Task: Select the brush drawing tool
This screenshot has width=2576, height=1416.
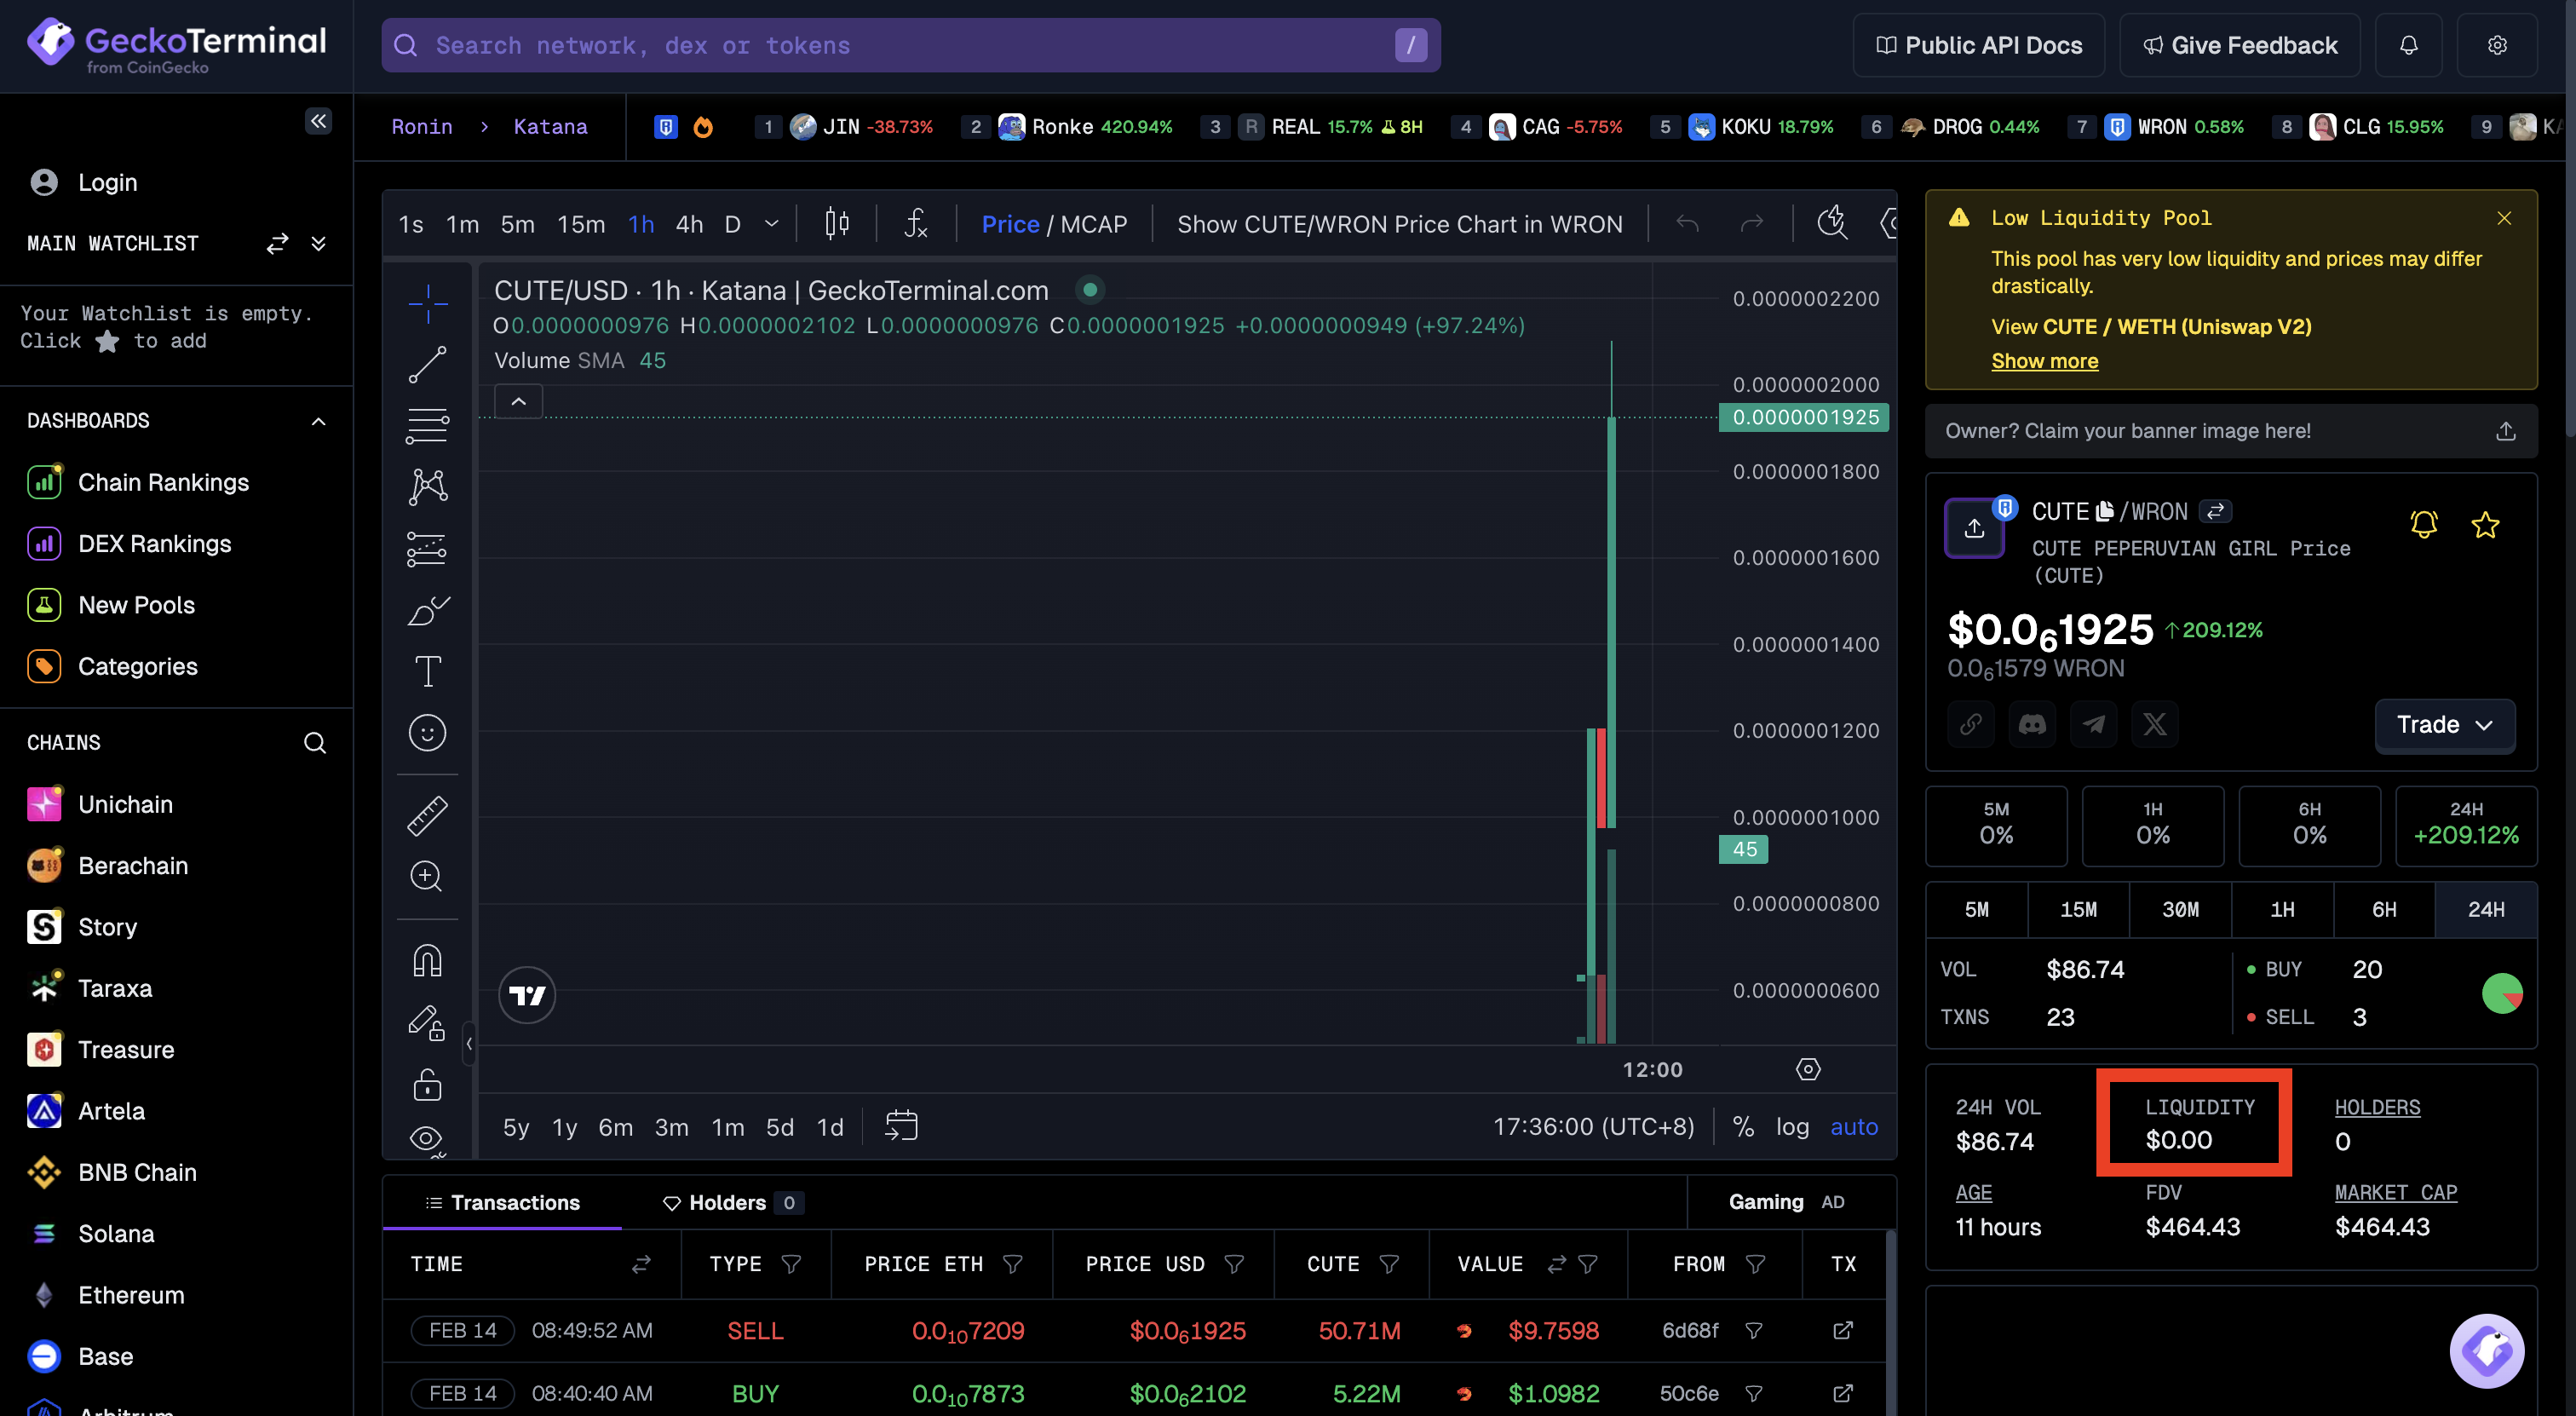Action: [x=427, y=610]
